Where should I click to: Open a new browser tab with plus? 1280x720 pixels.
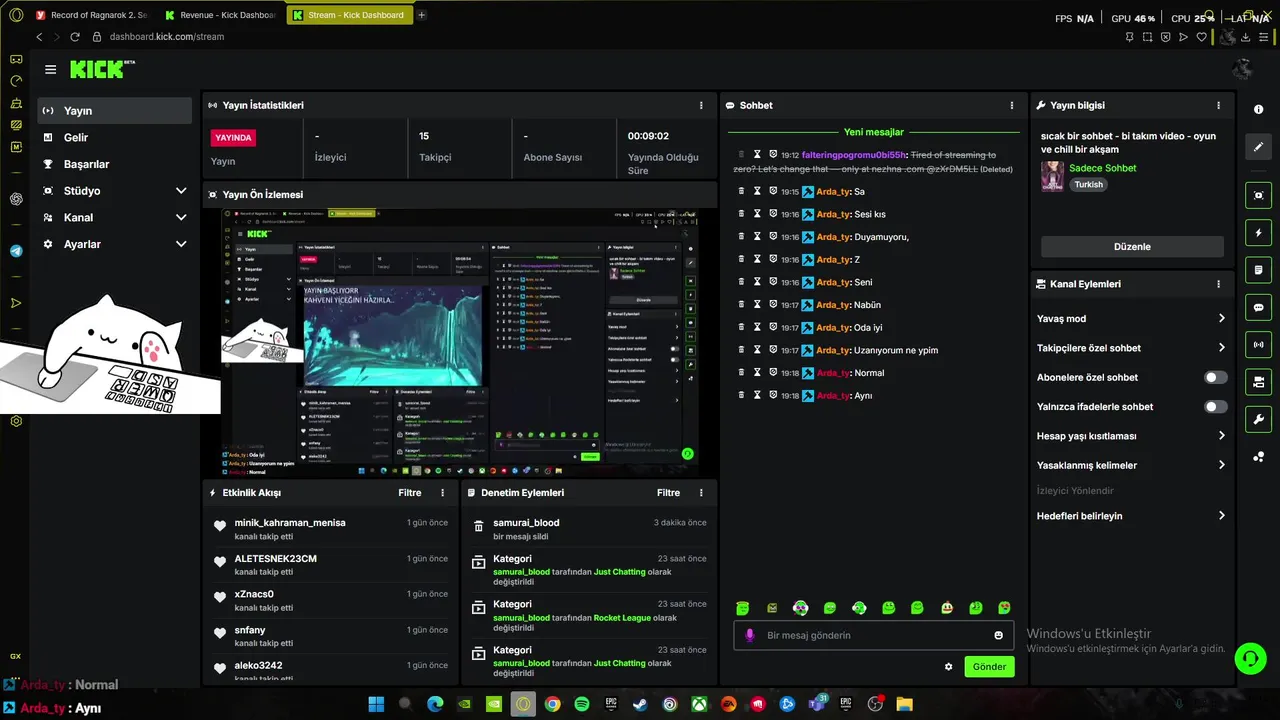coord(421,15)
